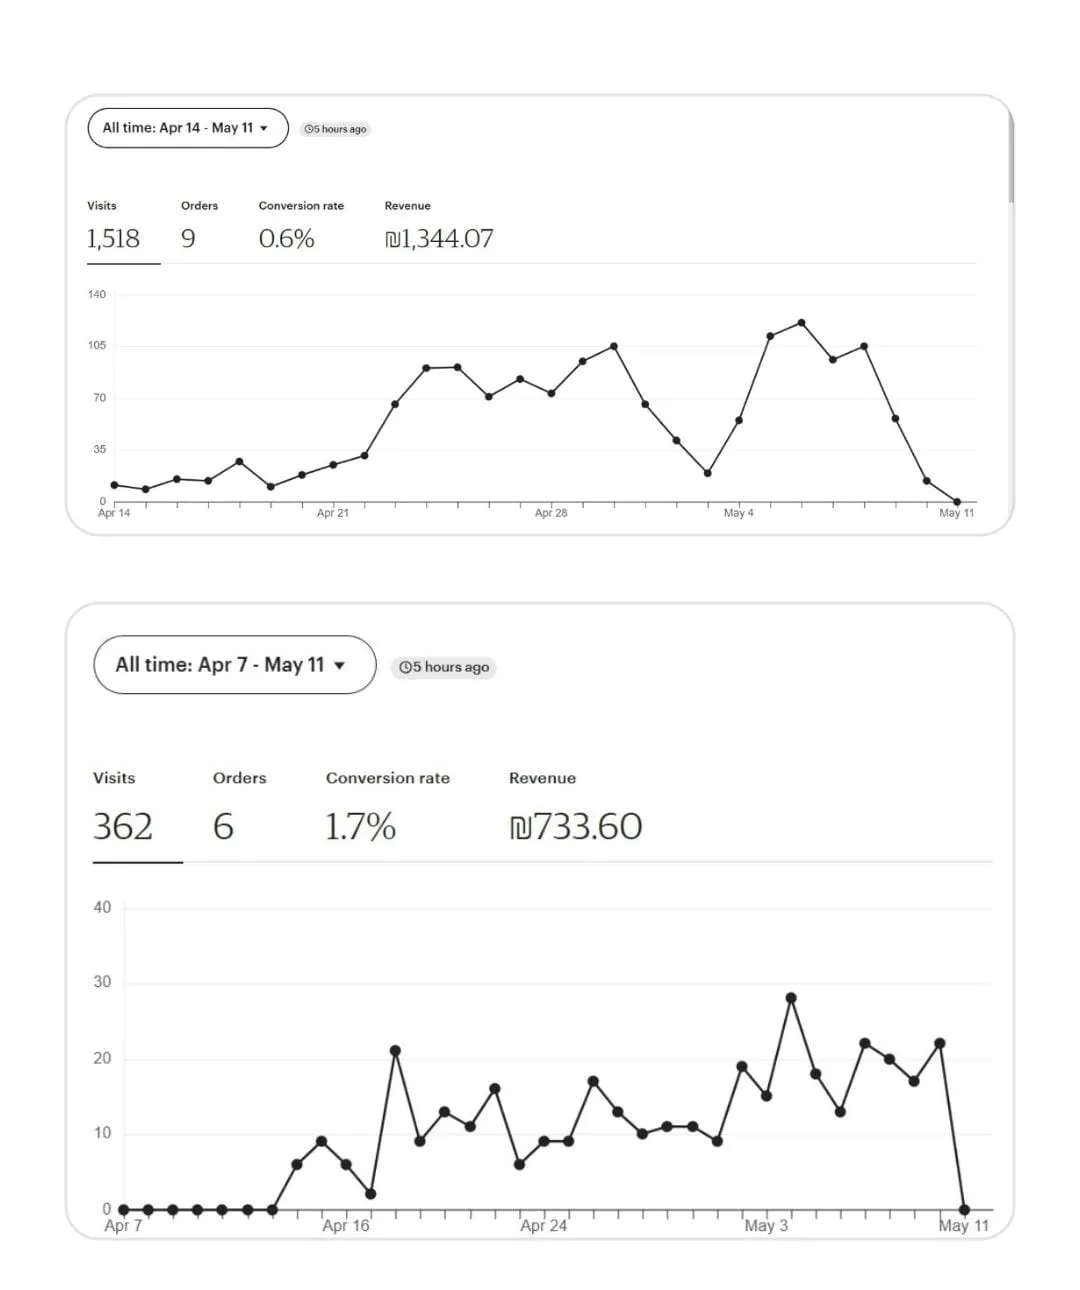Click the caret arrow in the Apr 14 dropdown
This screenshot has width=1080, height=1290.
264,128
